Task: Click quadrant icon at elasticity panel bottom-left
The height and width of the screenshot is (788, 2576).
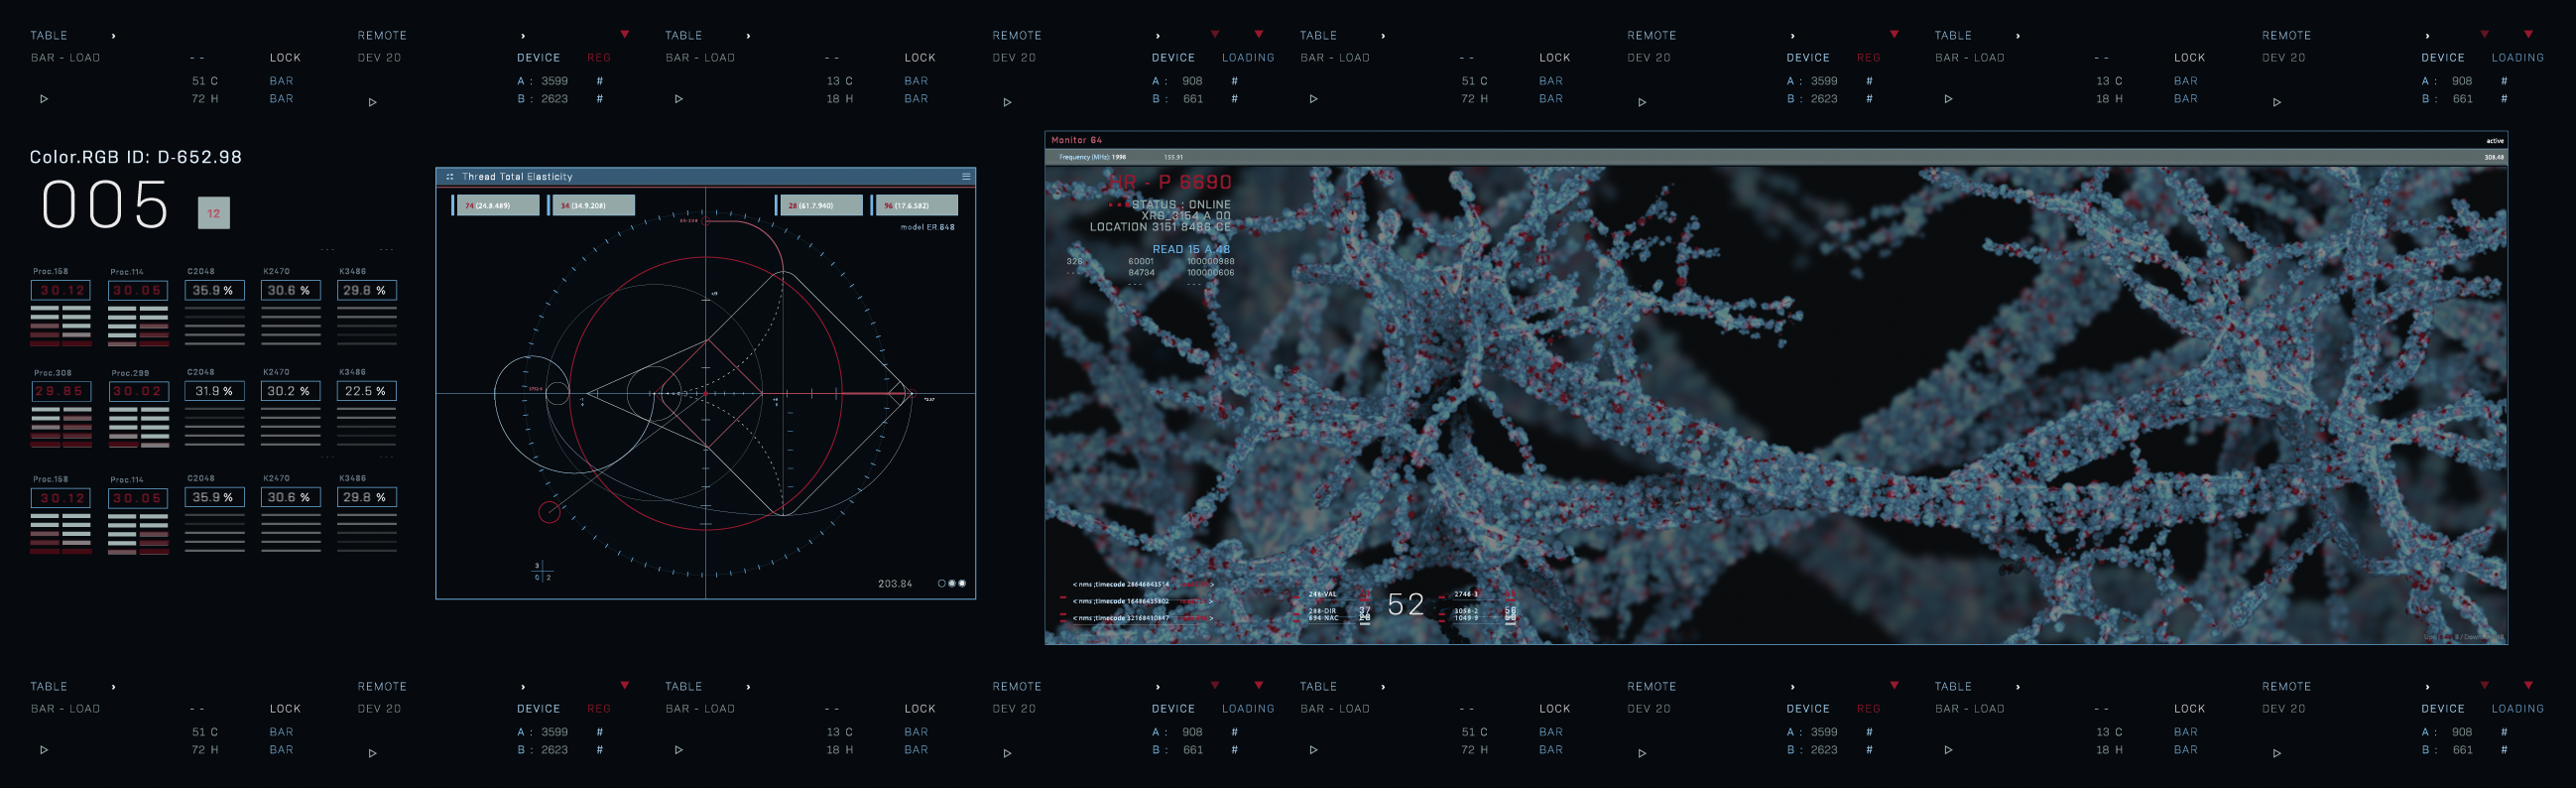Action: (x=541, y=571)
